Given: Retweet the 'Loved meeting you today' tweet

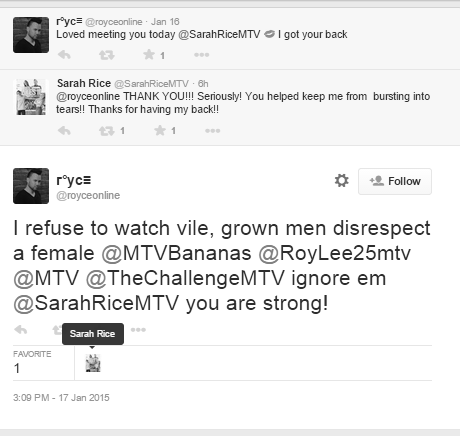Looking at the screenshot, I should tap(107, 55).
